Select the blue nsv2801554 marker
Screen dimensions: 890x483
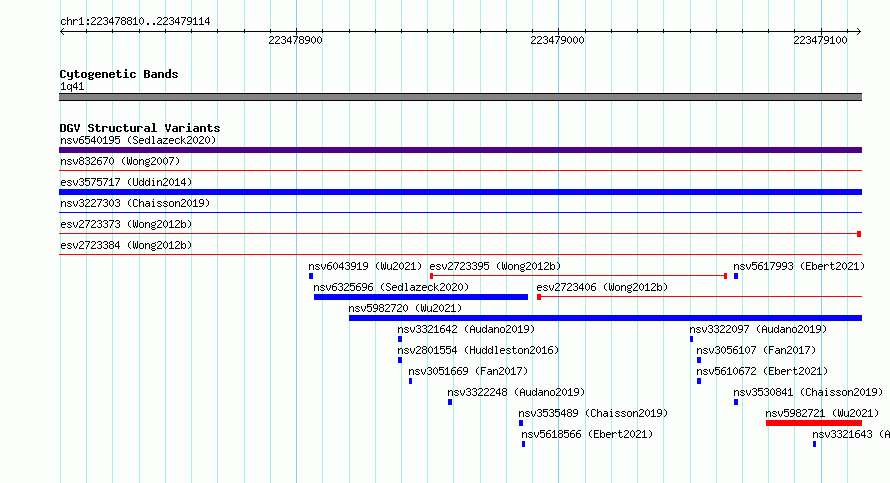(x=400, y=360)
